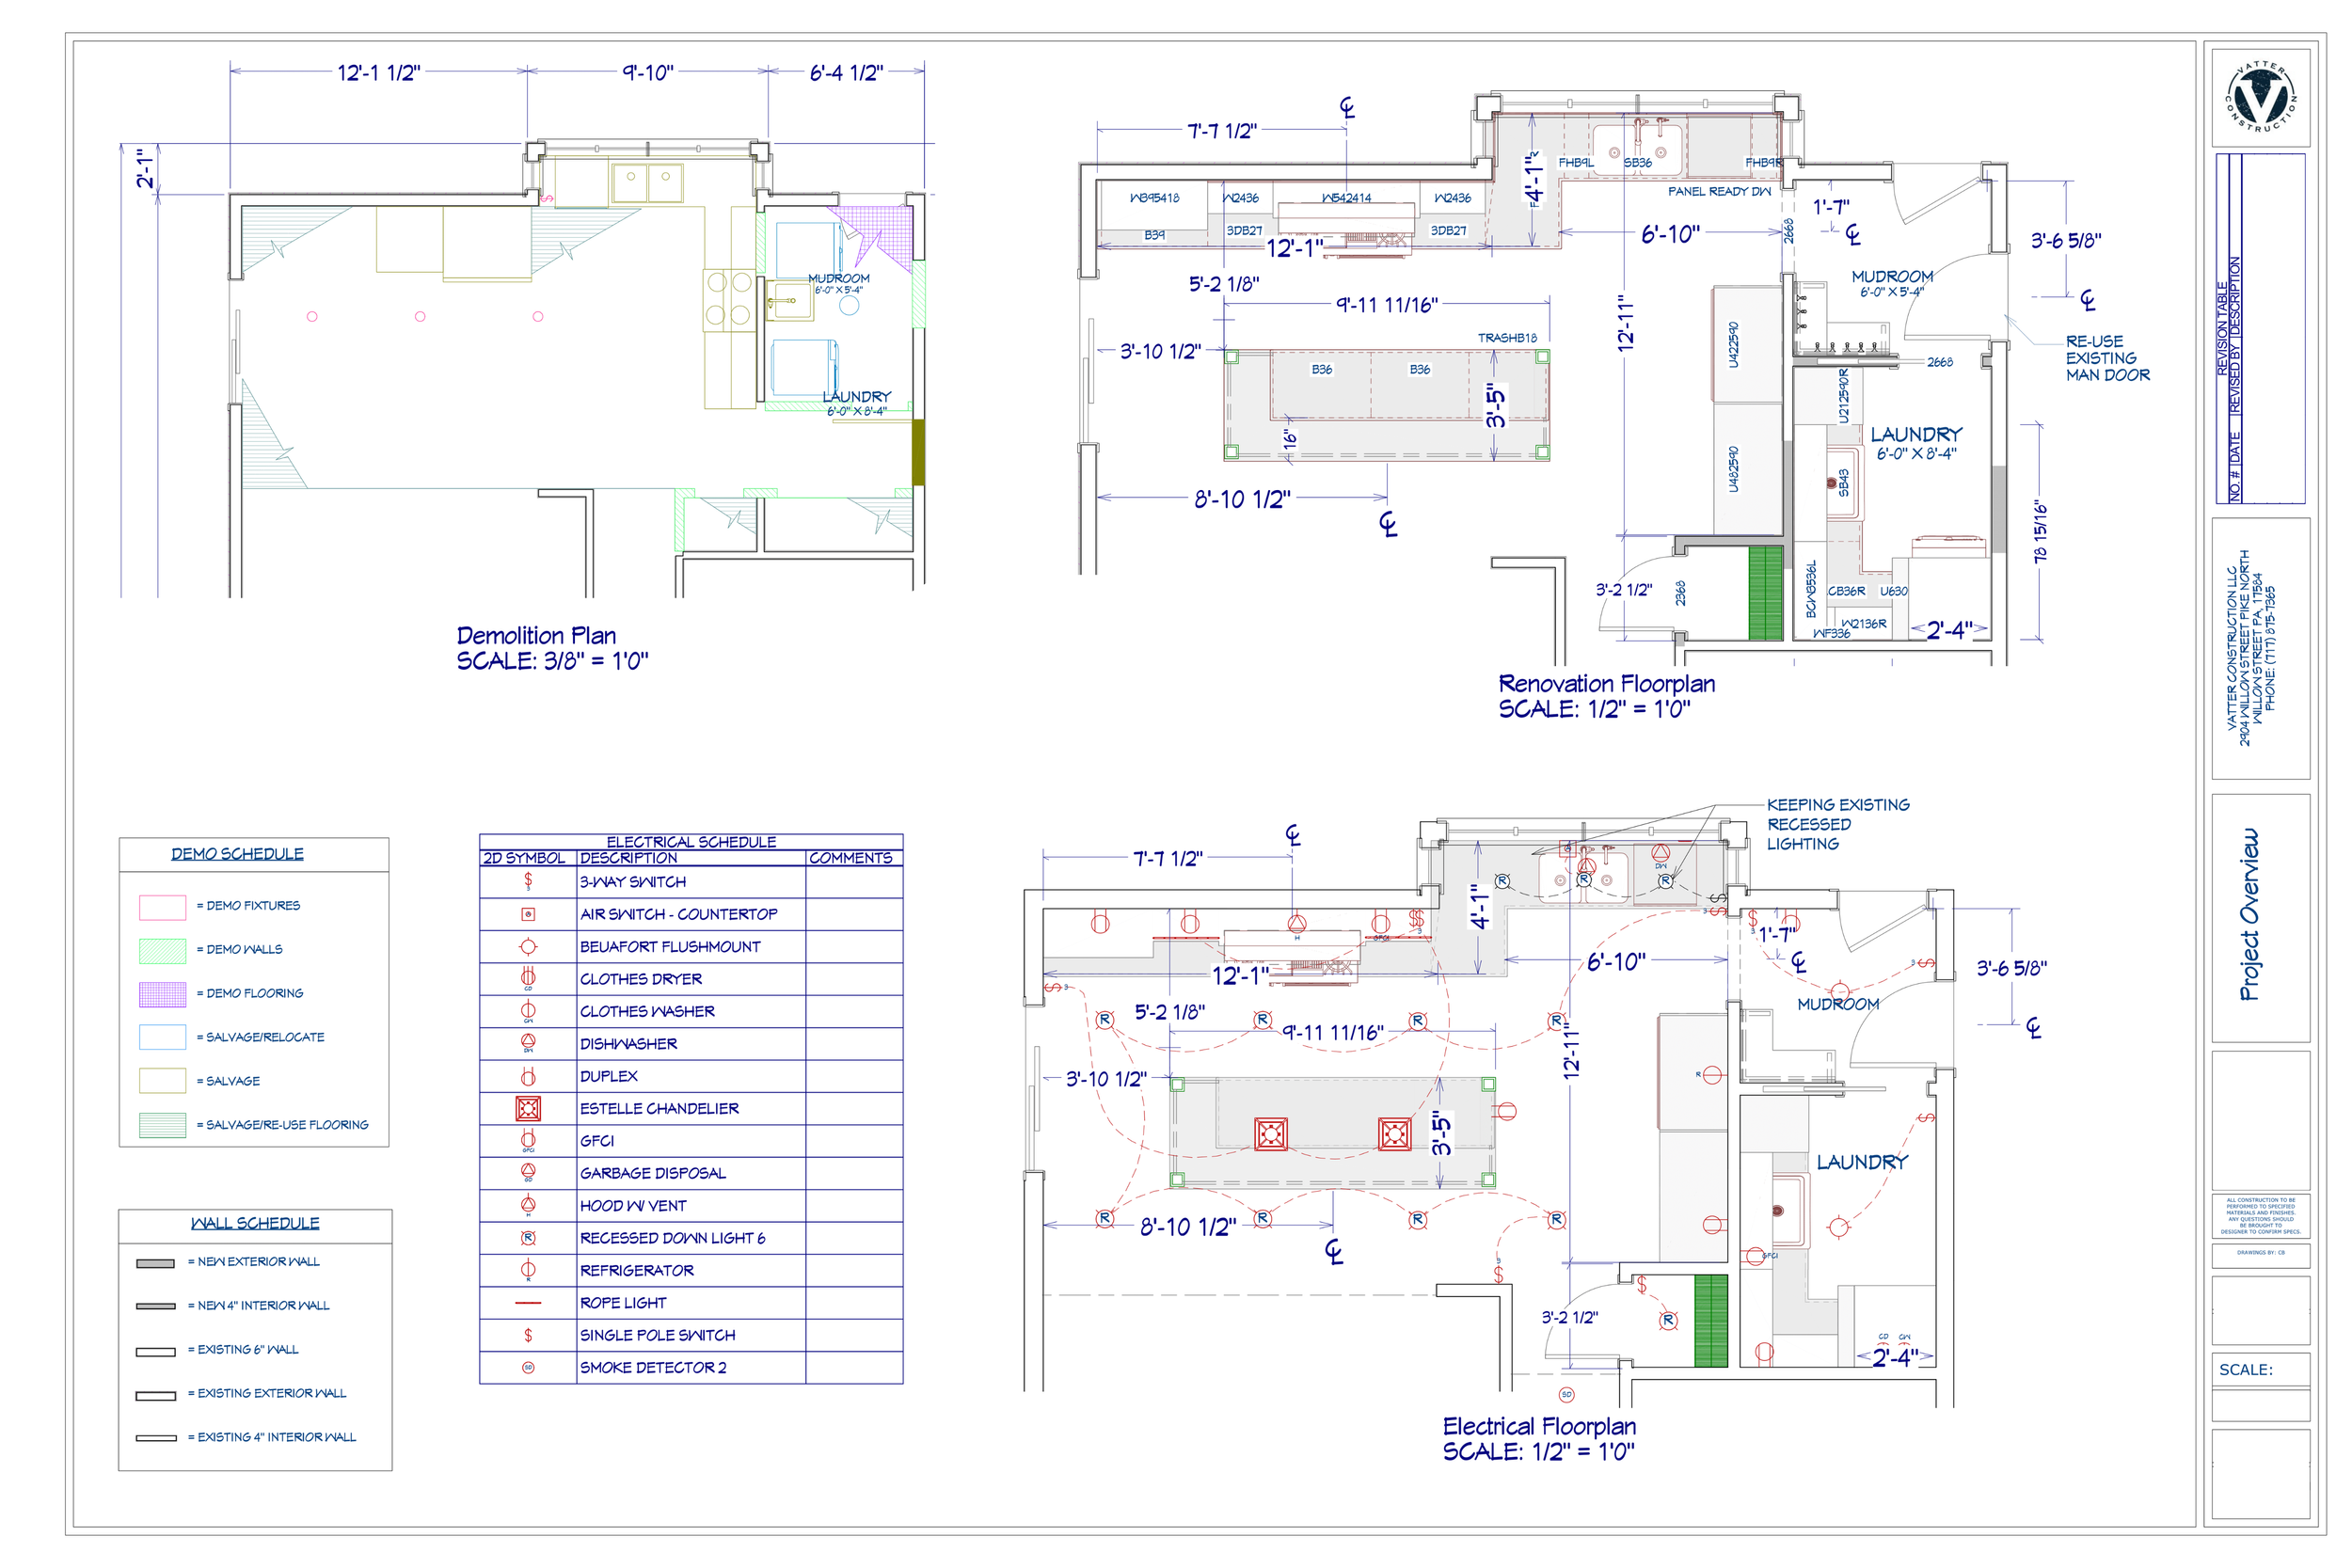Viewport: 2352px width, 1568px height.
Task: Click the Electrical Schedule table header
Action: pos(690,842)
